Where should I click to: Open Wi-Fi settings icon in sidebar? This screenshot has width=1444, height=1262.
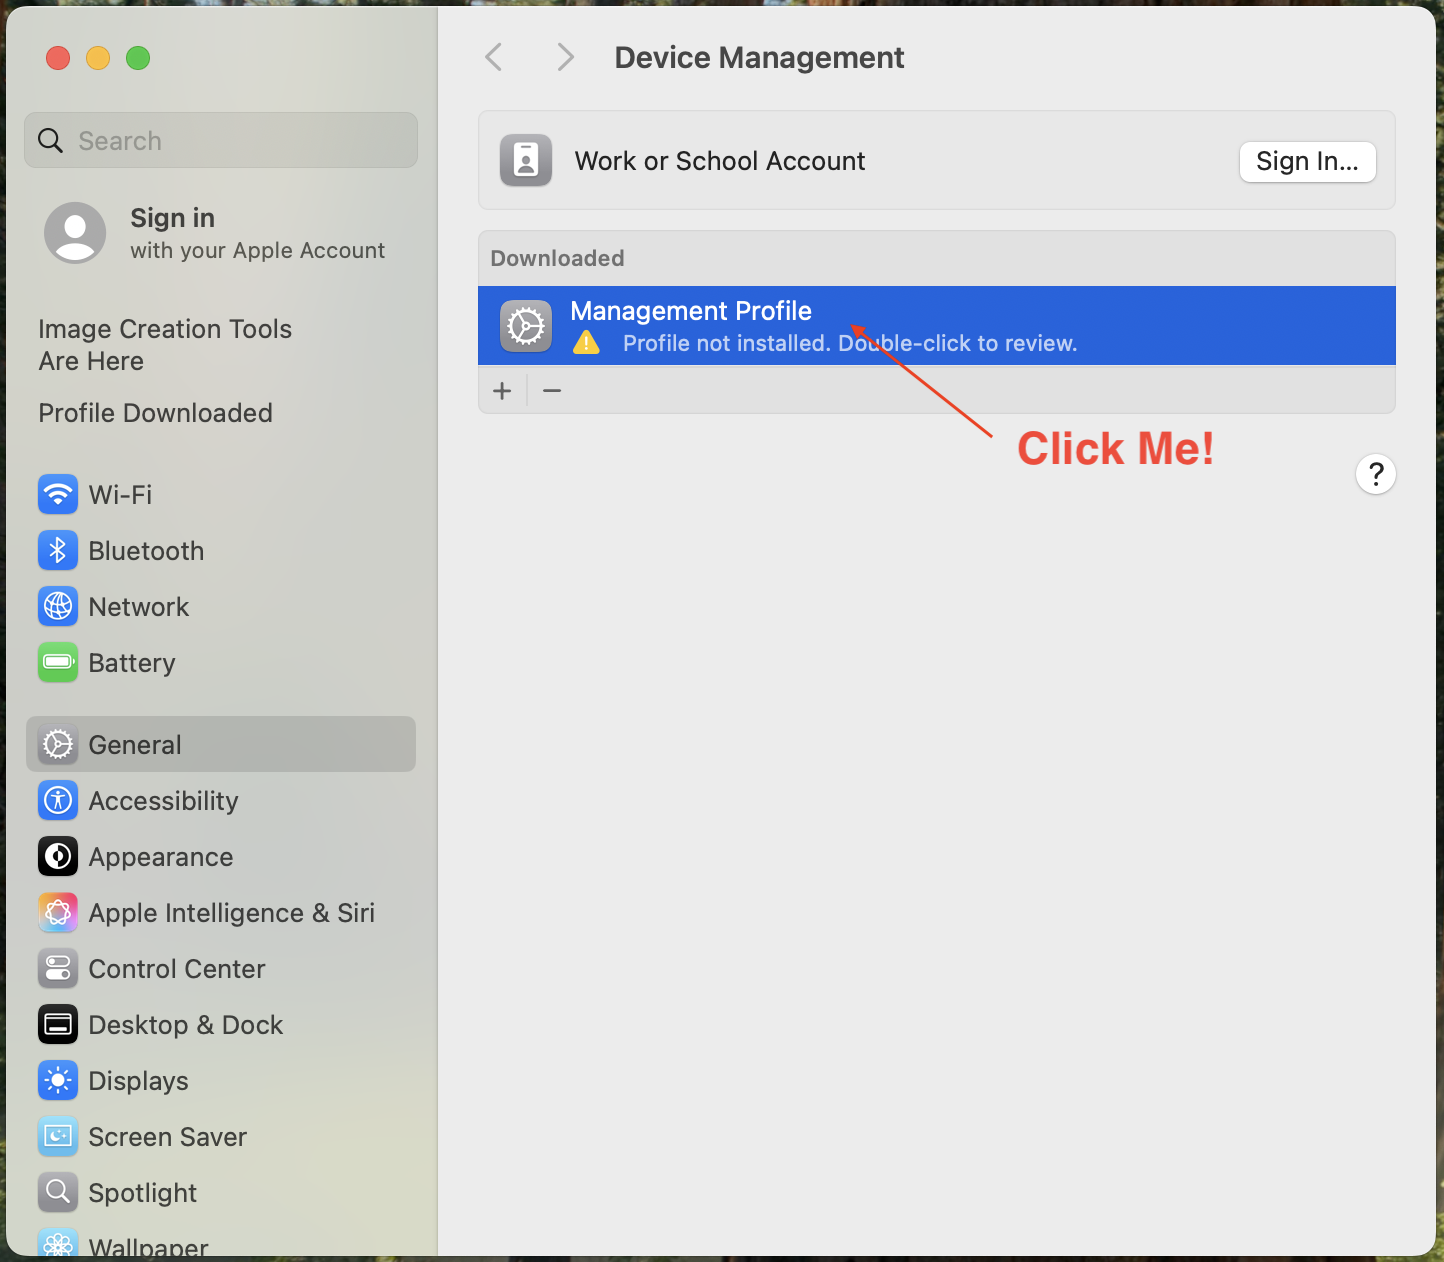[x=58, y=494]
